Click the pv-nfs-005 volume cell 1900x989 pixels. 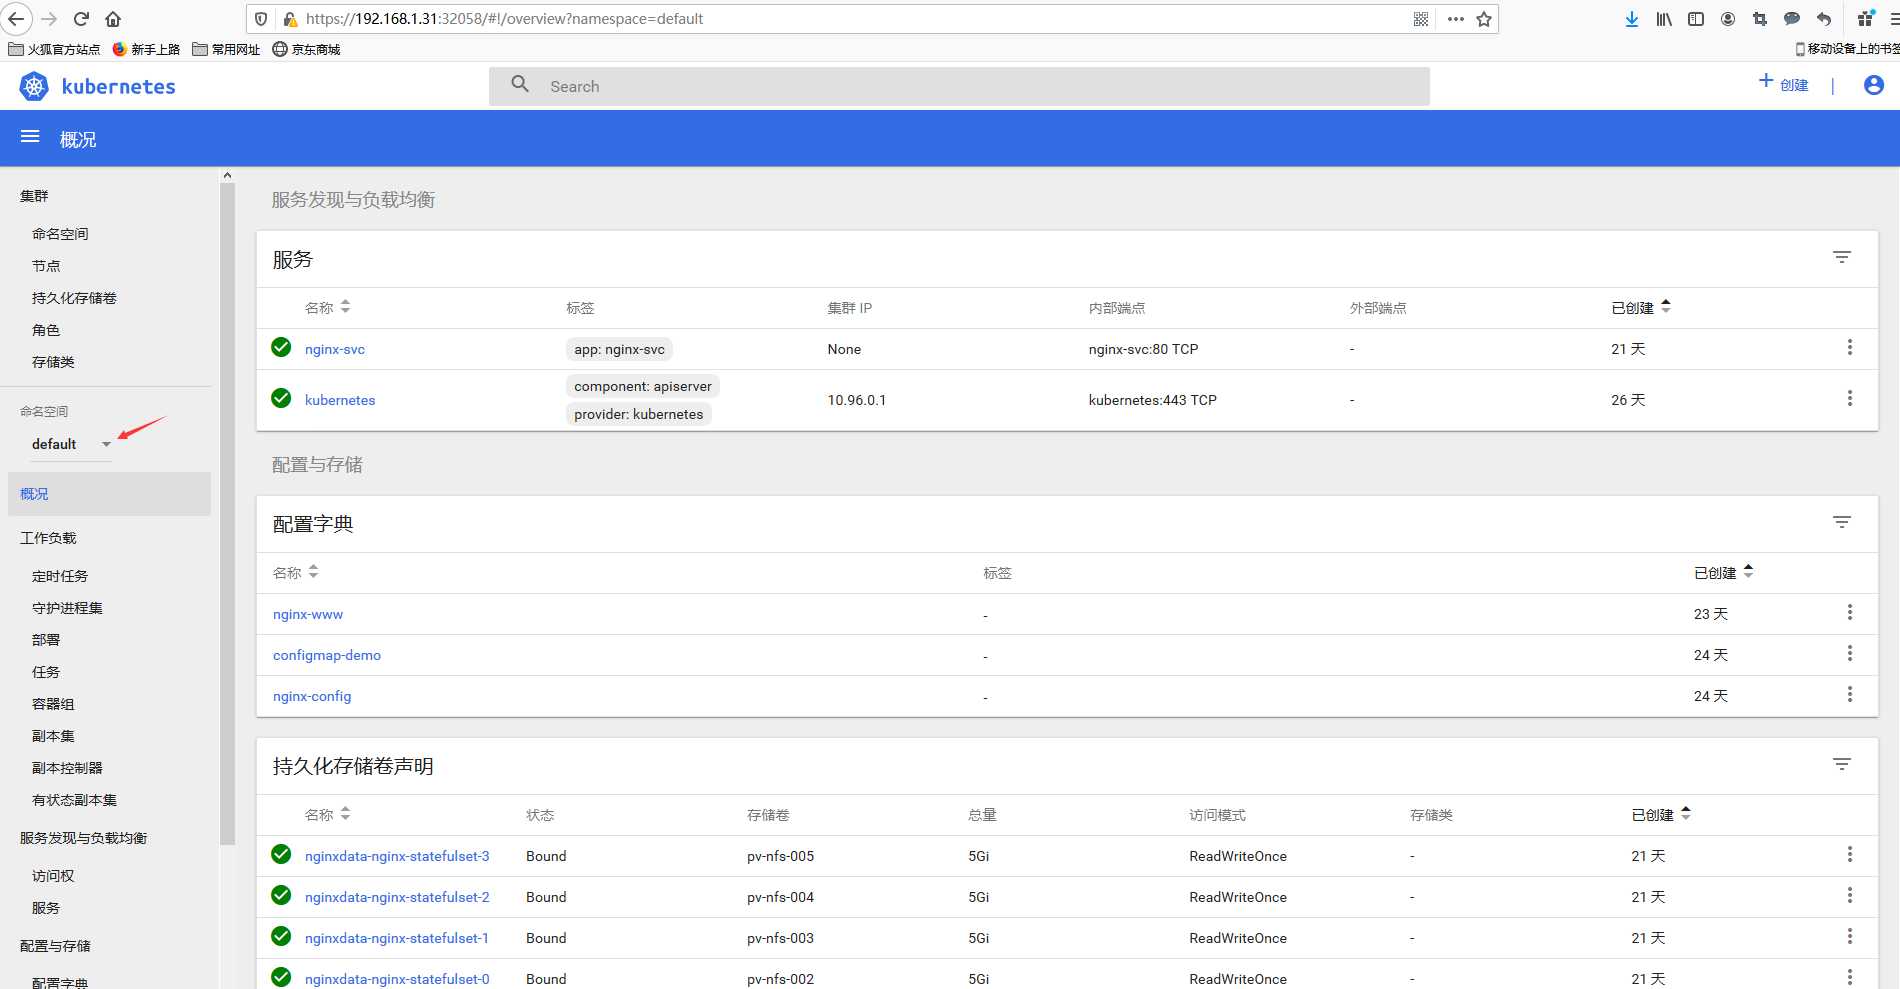click(780, 856)
